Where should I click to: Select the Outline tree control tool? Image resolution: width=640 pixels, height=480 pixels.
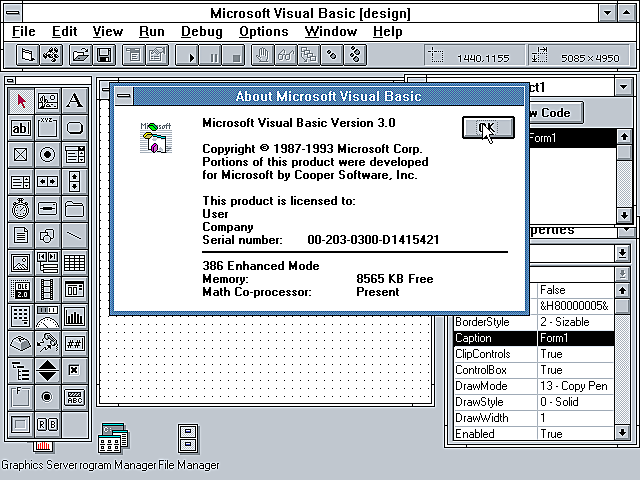point(20,370)
